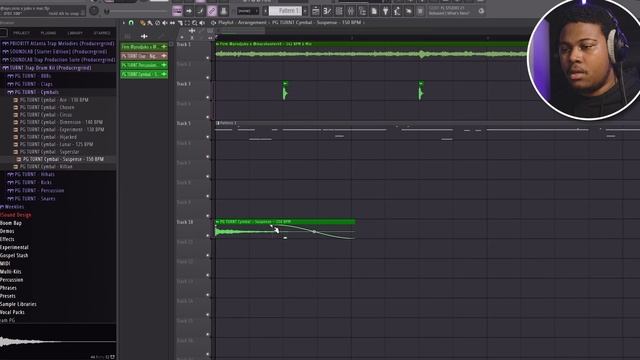Click the first audio marker clip on Track 3

(x=285, y=91)
